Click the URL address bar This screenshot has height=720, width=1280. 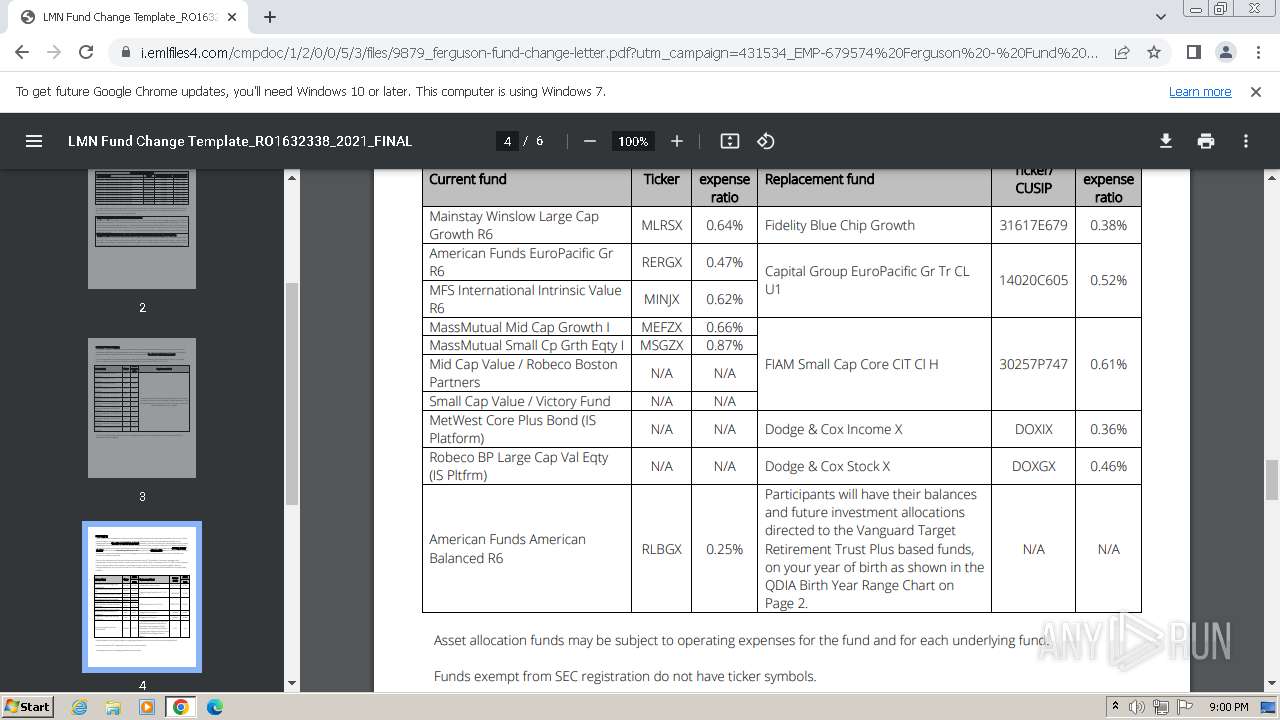[x=618, y=52]
